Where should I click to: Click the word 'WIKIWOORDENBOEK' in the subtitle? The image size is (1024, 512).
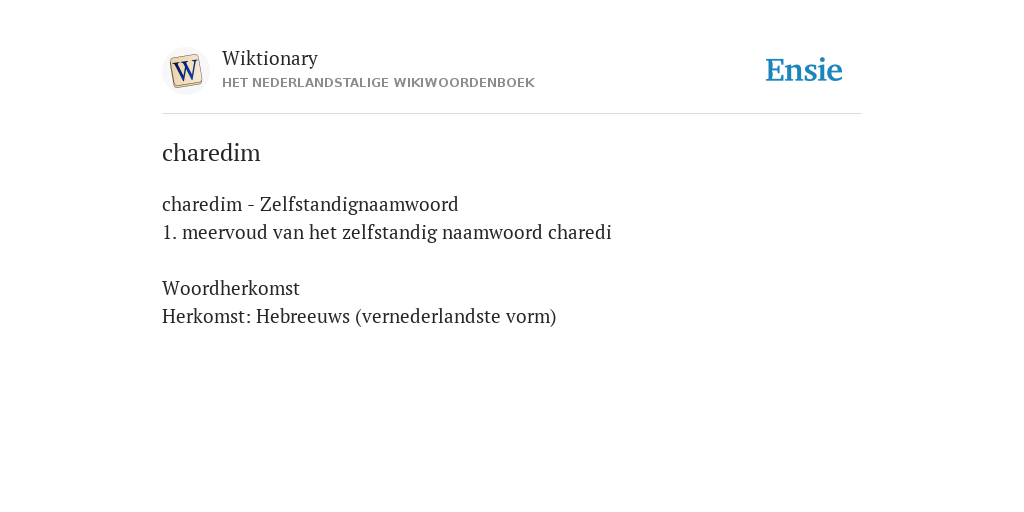pyautogui.click(x=464, y=83)
